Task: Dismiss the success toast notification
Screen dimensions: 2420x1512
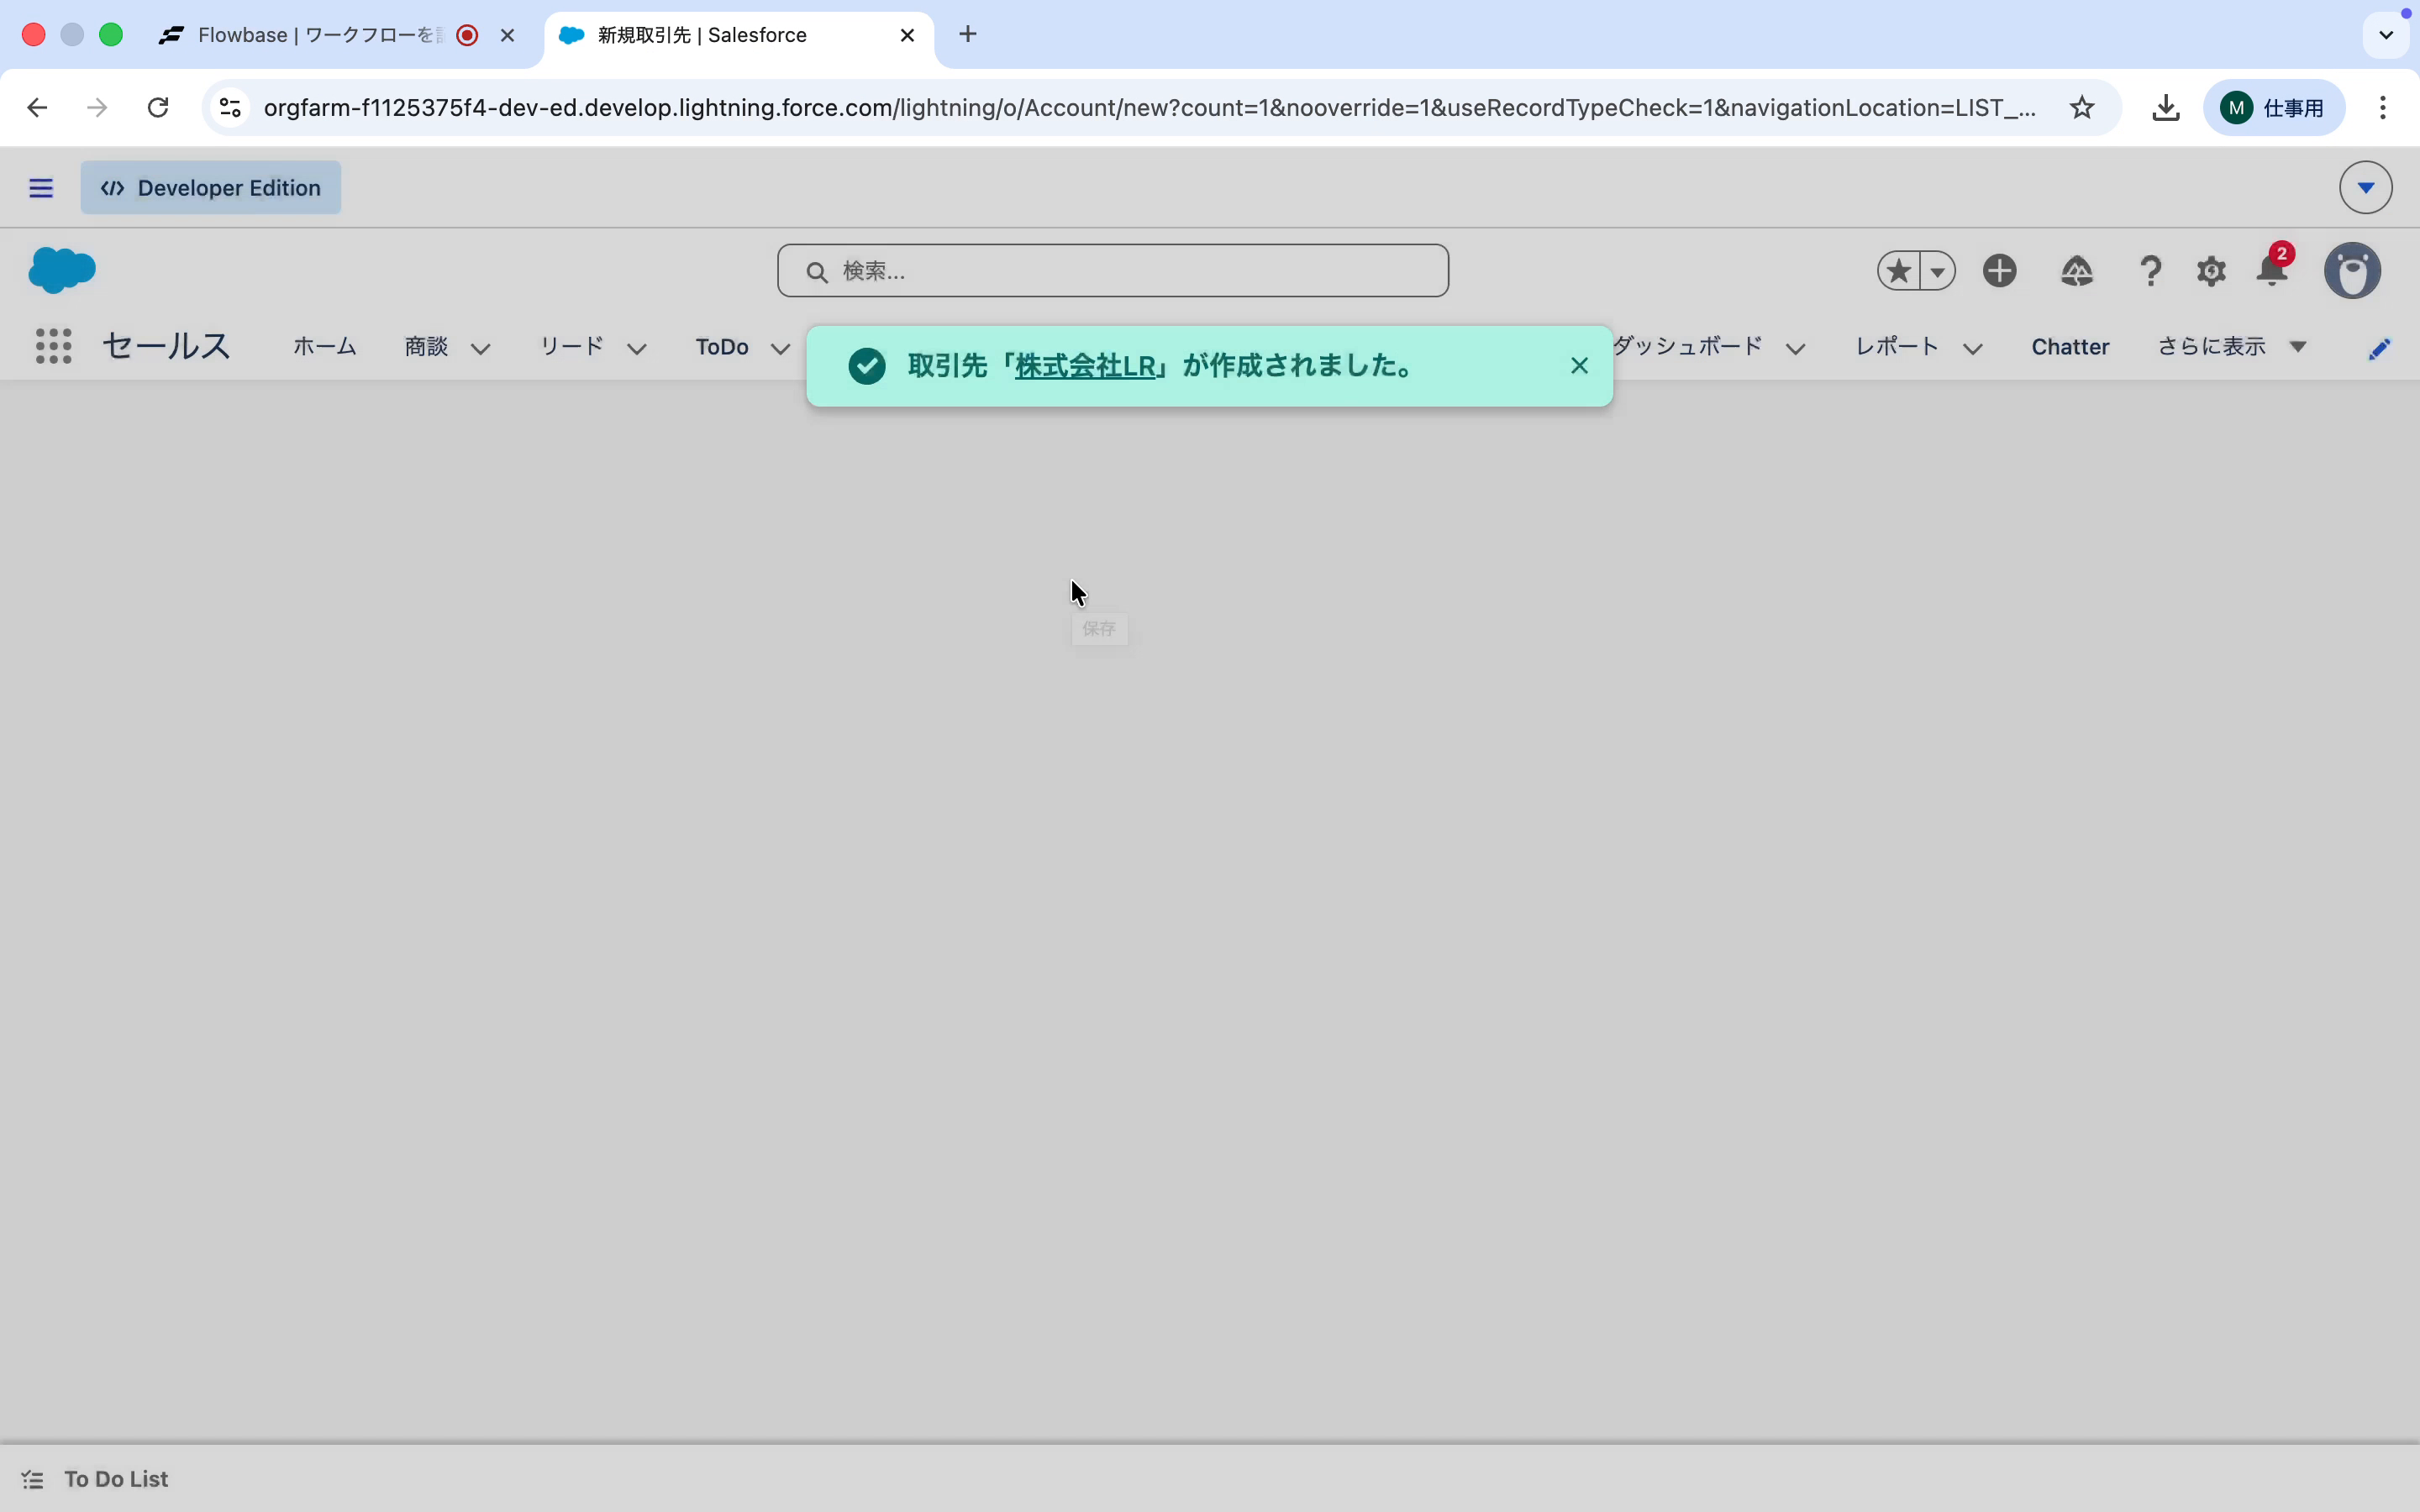Action: click(x=1578, y=366)
